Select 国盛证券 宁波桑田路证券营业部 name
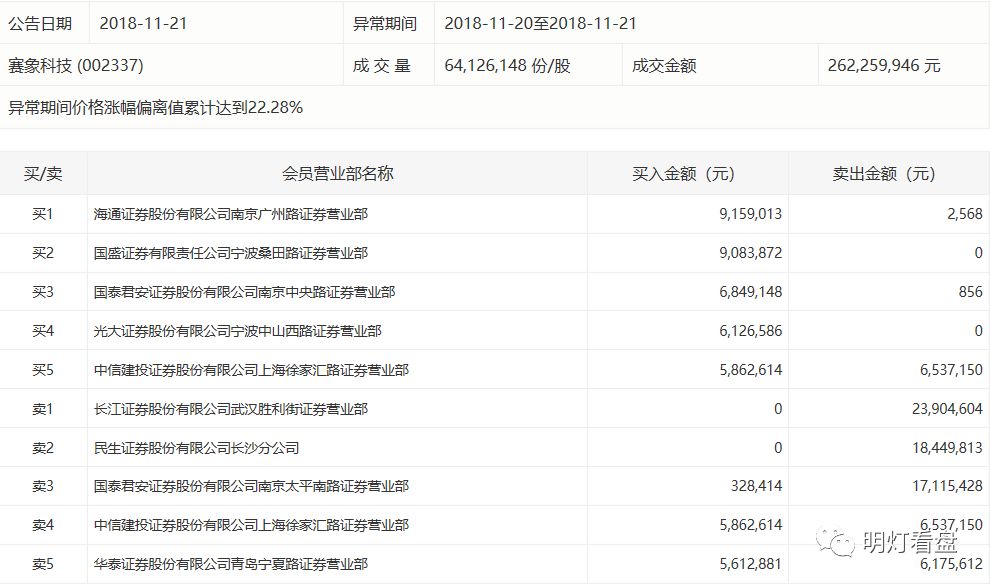The width and height of the screenshot is (990, 586). (230, 253)
